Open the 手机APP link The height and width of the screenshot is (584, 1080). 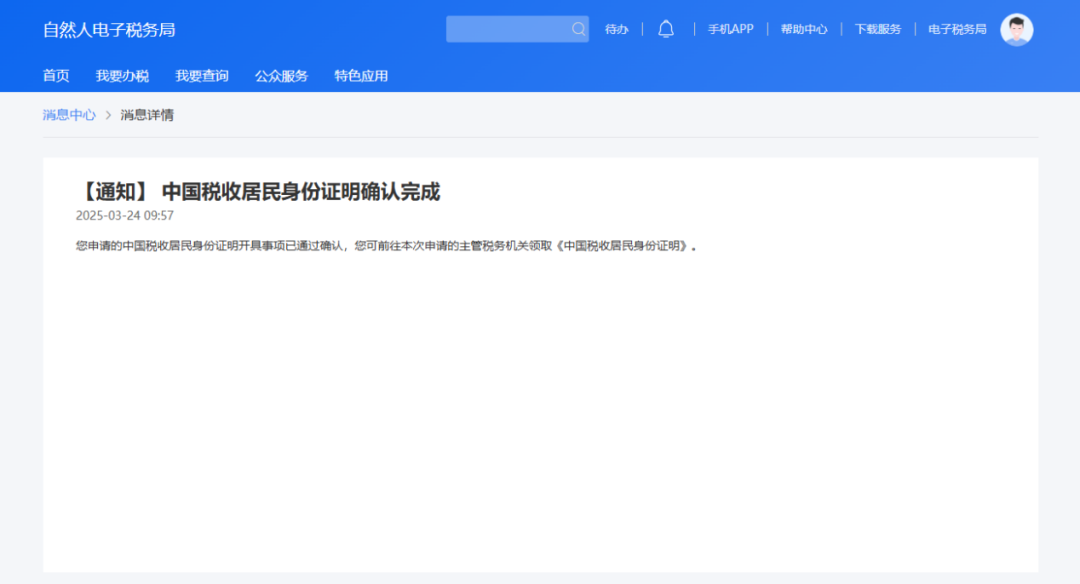pos(730,29)
